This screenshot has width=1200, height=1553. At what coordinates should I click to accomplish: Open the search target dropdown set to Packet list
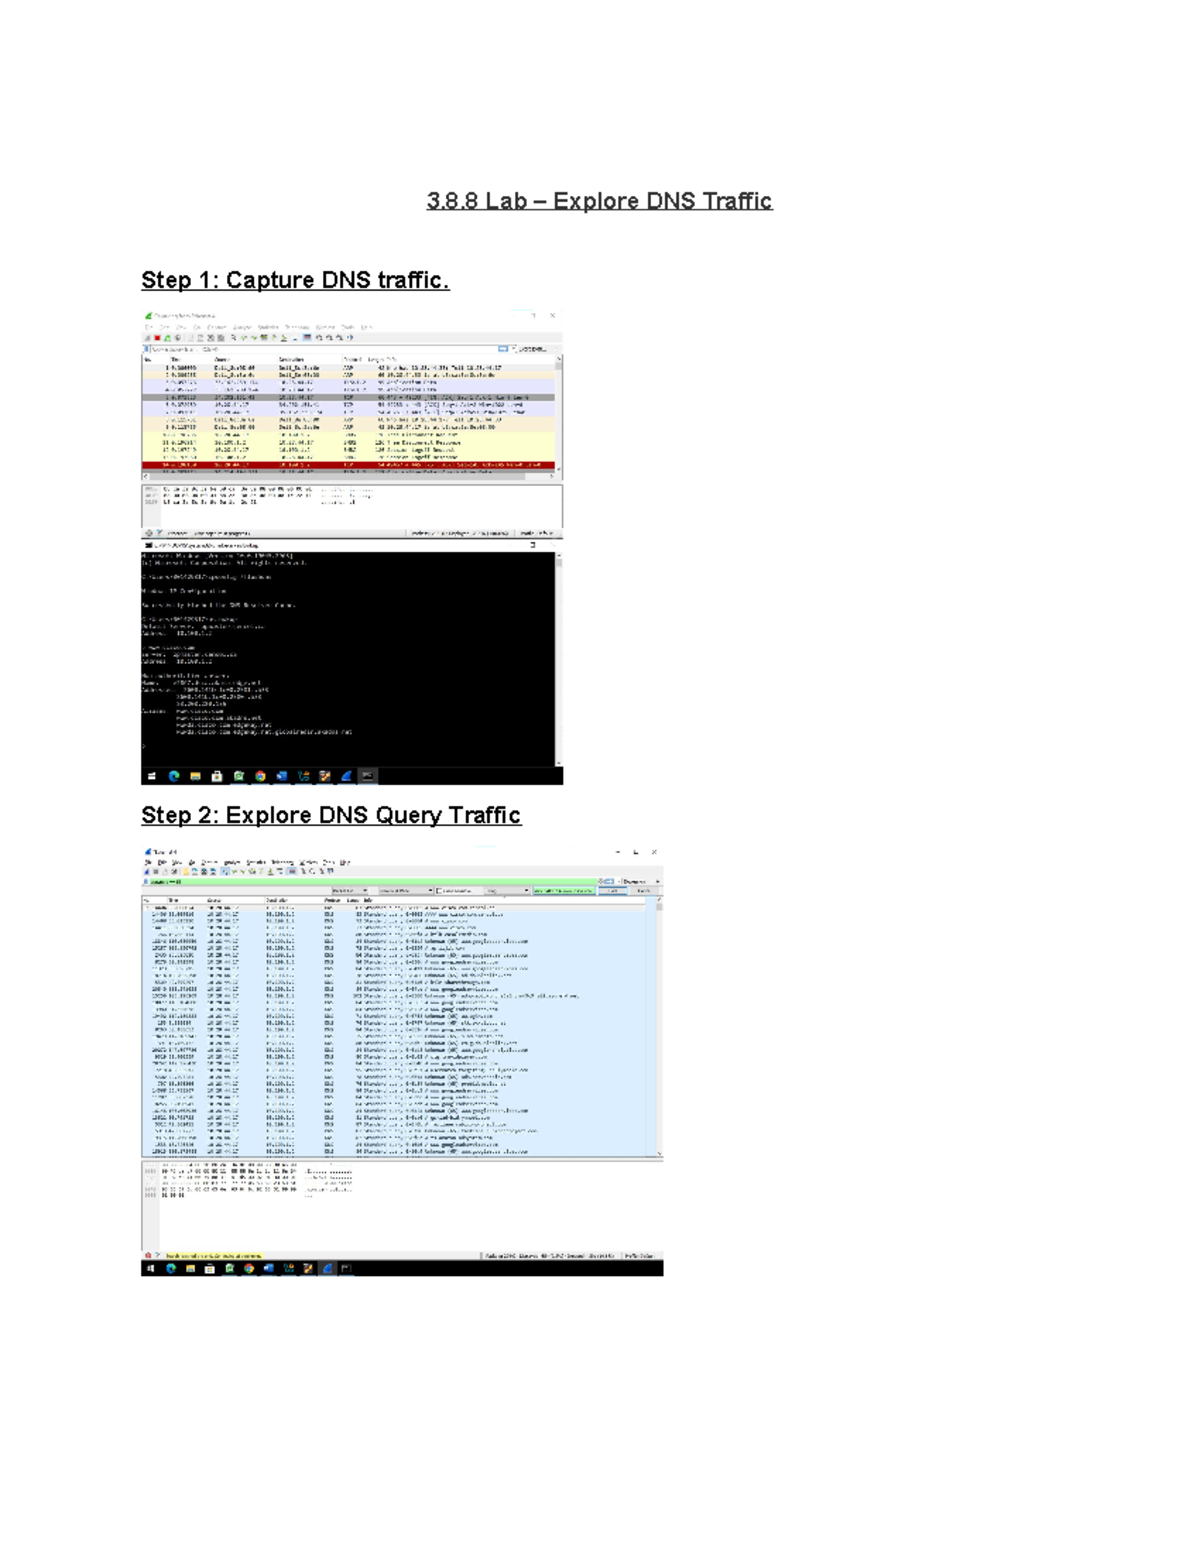pyautogui.click(x=350, y=890)
